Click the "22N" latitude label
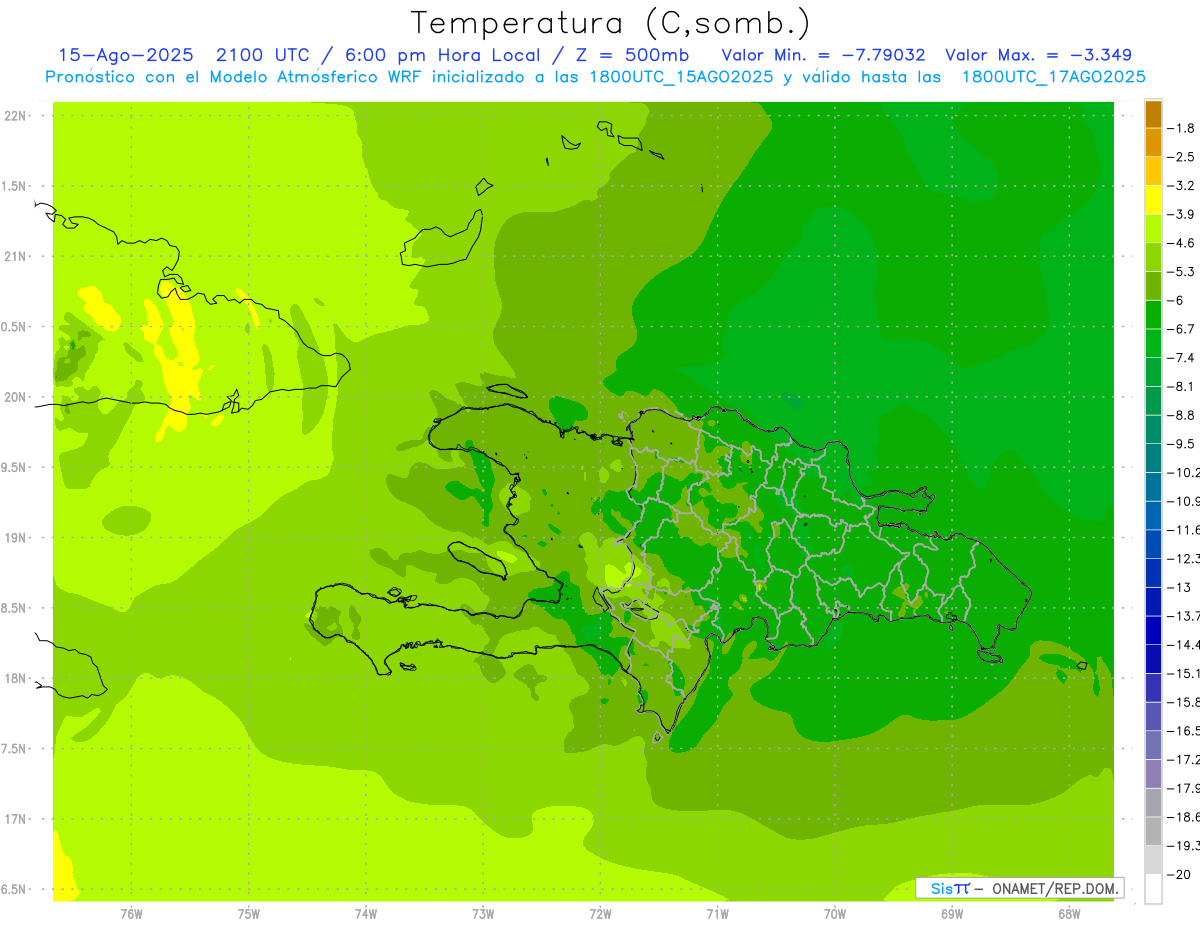The width and height of the screenshot is (1200, 927). click(x=15, y=116)
